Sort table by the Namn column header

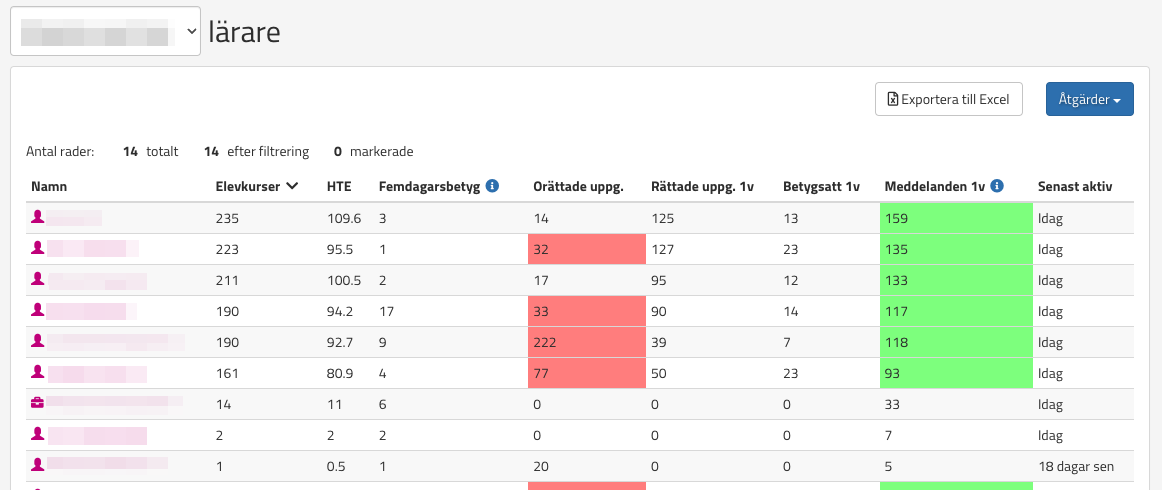pos(49,187)
